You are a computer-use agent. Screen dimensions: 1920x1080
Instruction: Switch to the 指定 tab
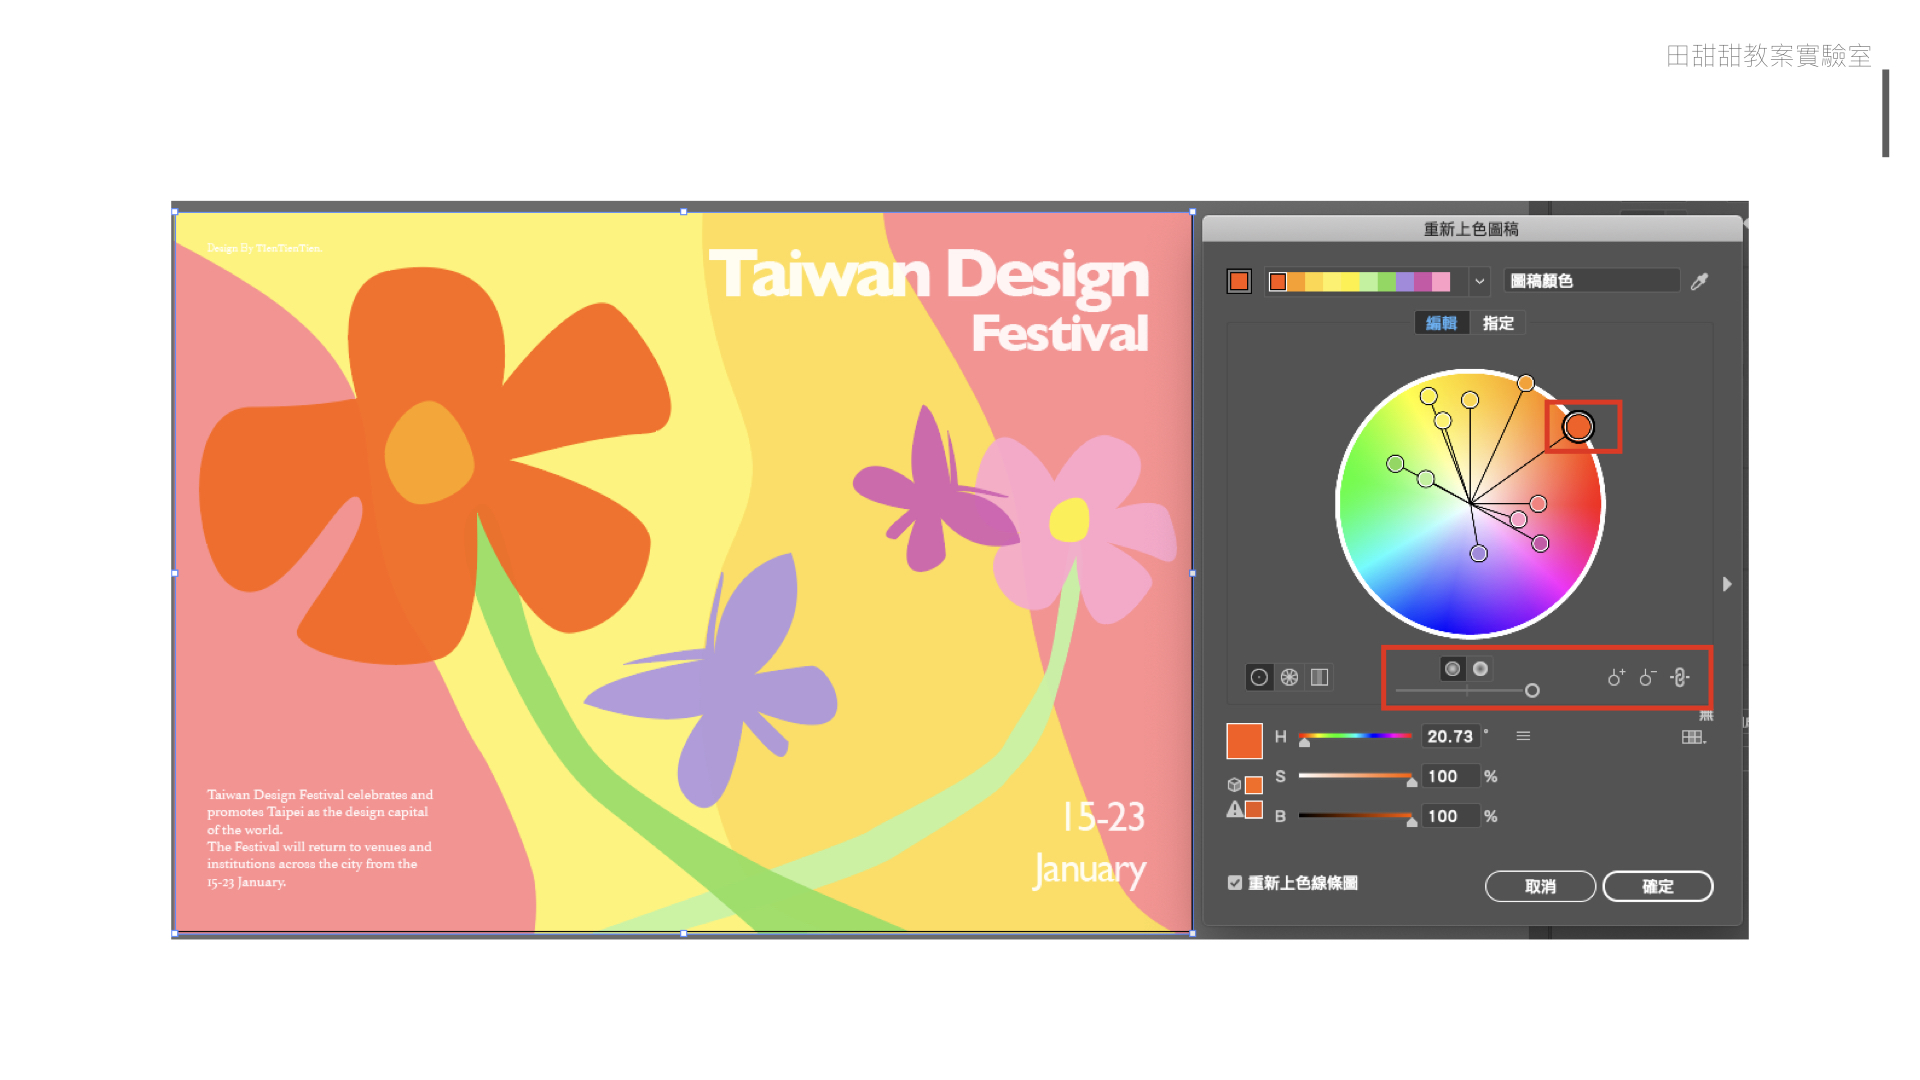pos(1498,323)
